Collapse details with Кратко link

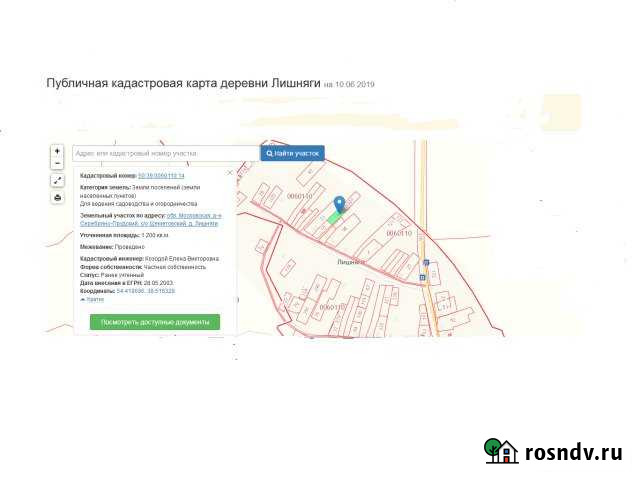(x=93, y=299)
